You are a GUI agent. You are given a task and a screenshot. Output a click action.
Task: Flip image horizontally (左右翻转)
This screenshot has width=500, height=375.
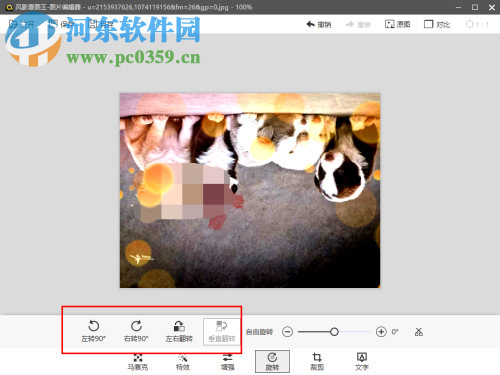179,331
